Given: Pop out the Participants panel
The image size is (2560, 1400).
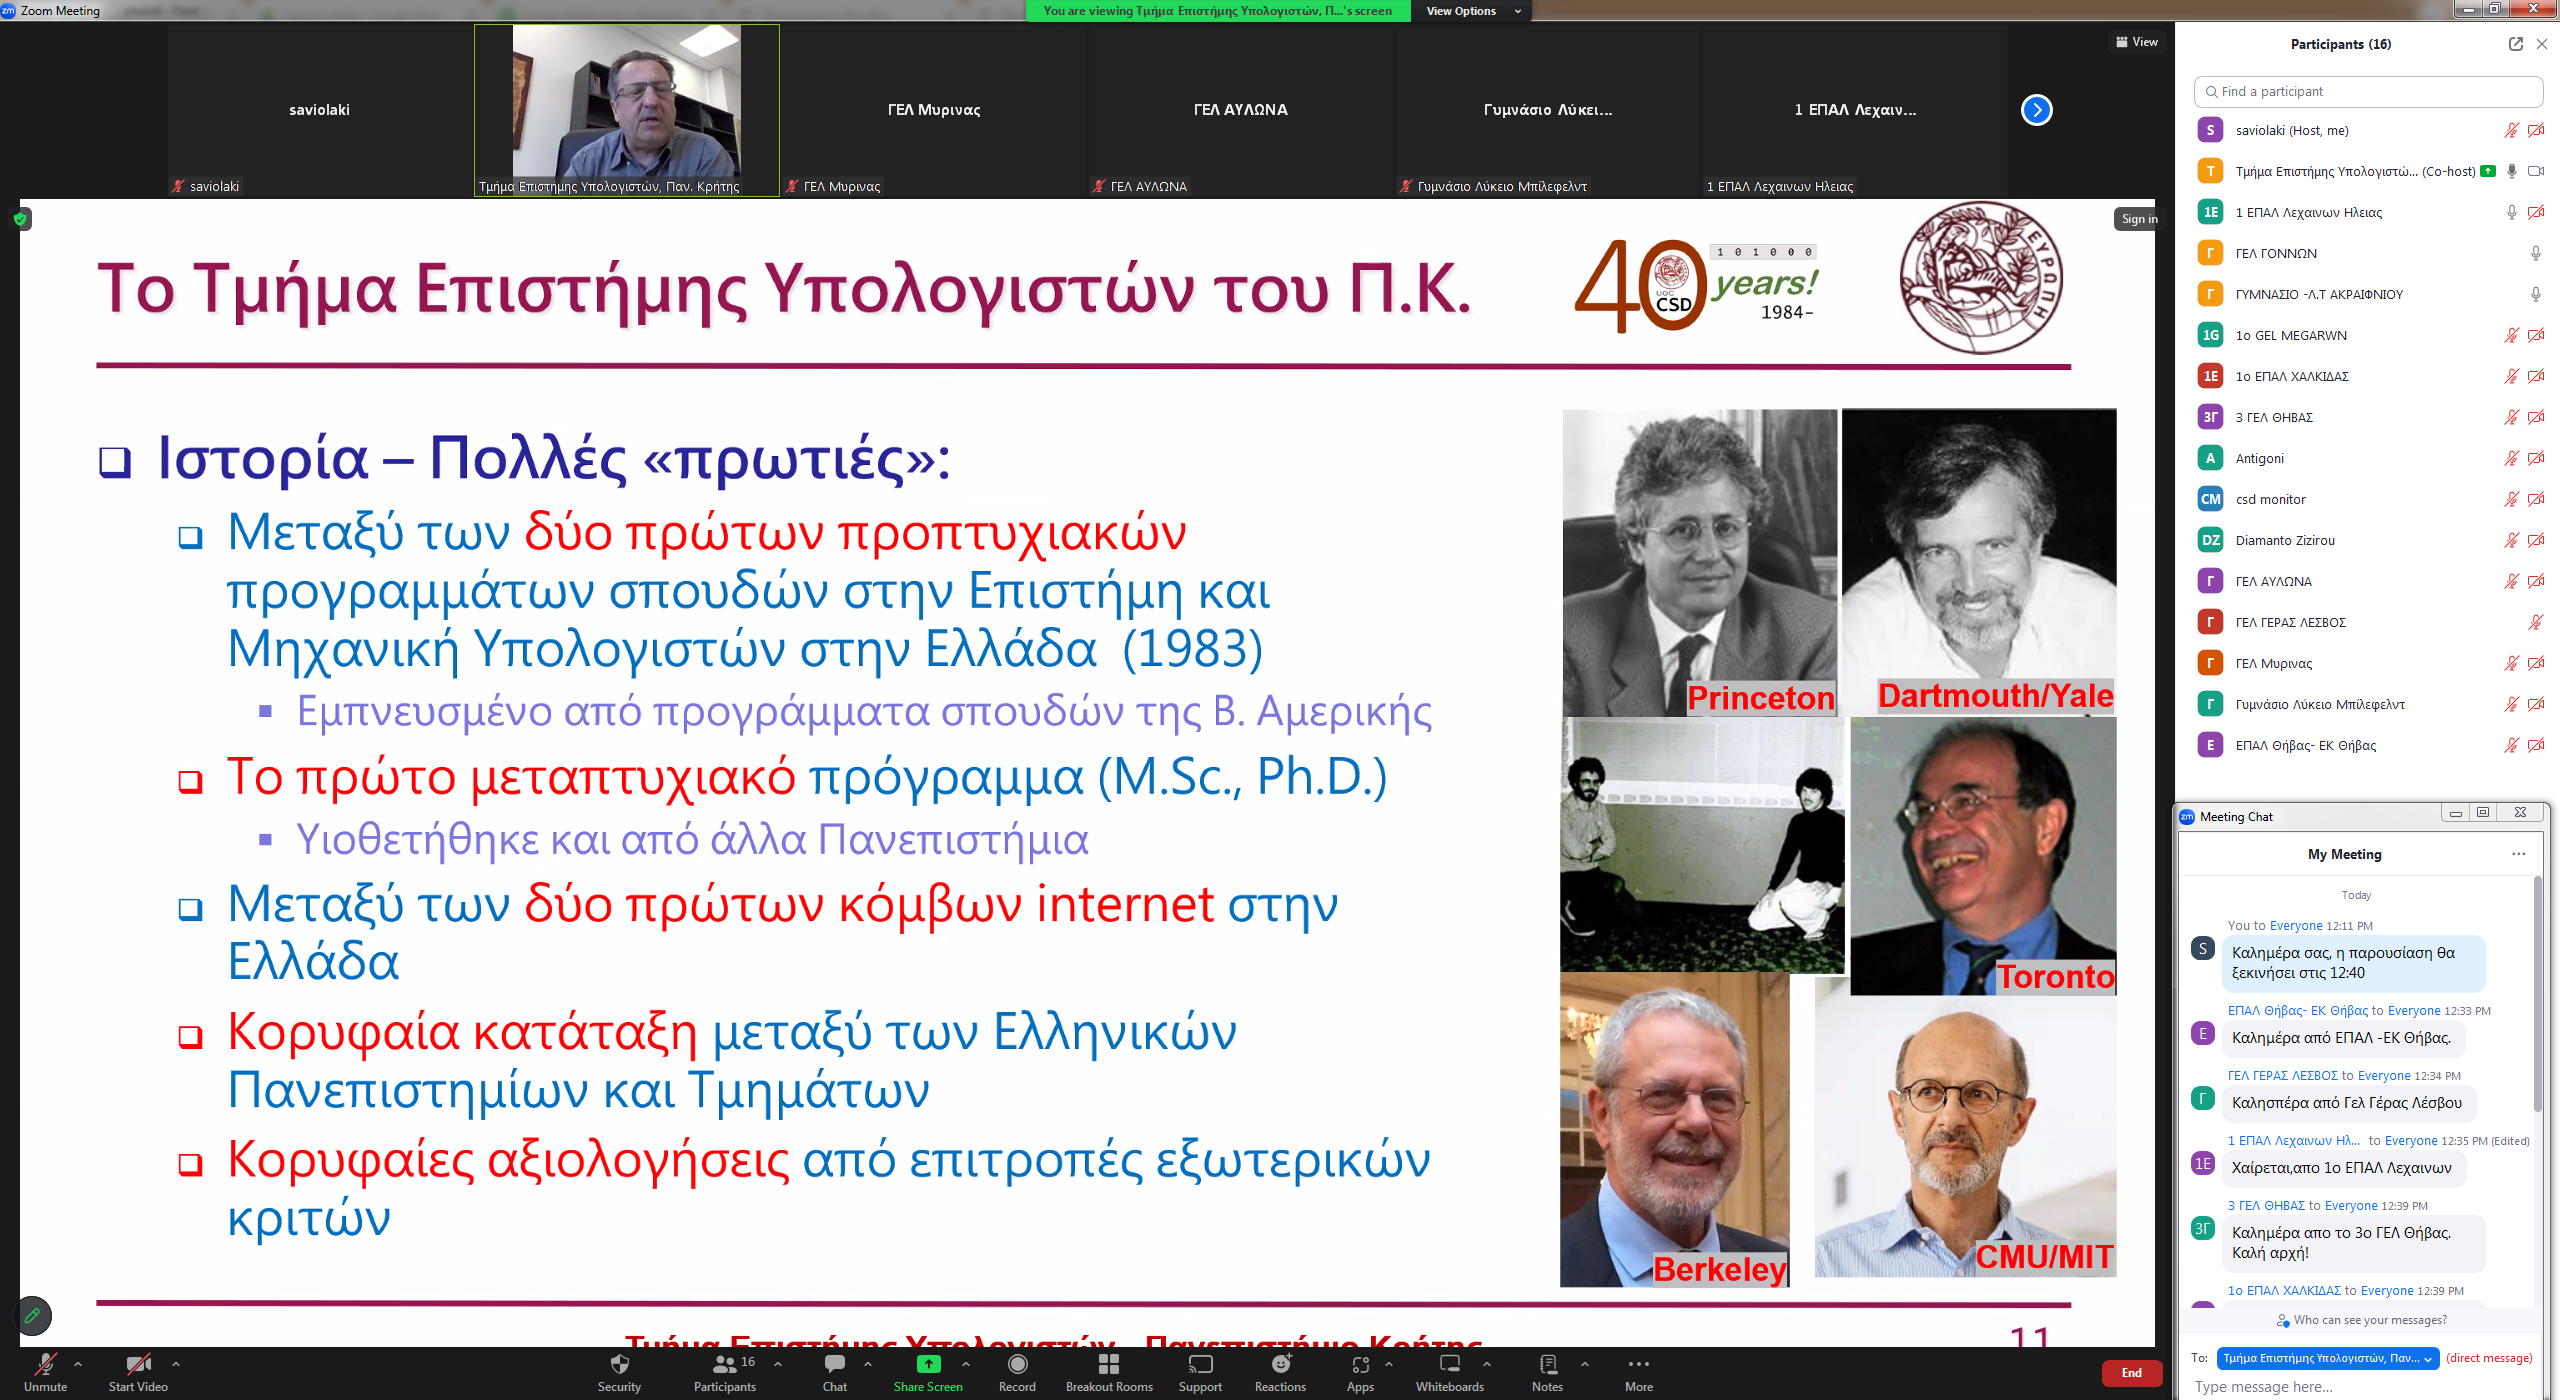Looking at the screenshot, I should coord(2515,44).
